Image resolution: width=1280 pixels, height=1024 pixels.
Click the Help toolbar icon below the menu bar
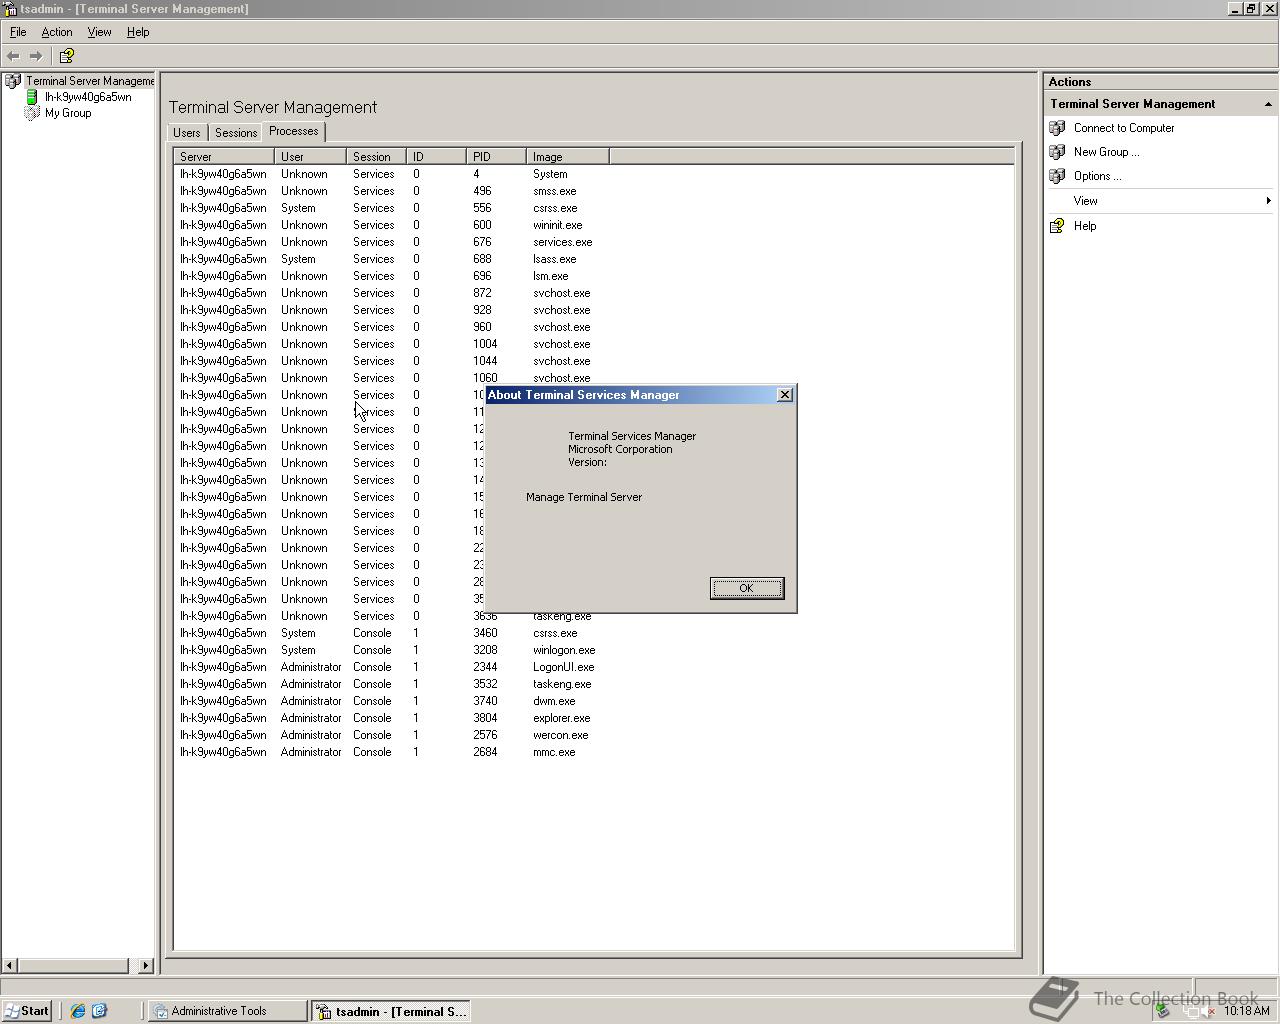tap(67, 56)
